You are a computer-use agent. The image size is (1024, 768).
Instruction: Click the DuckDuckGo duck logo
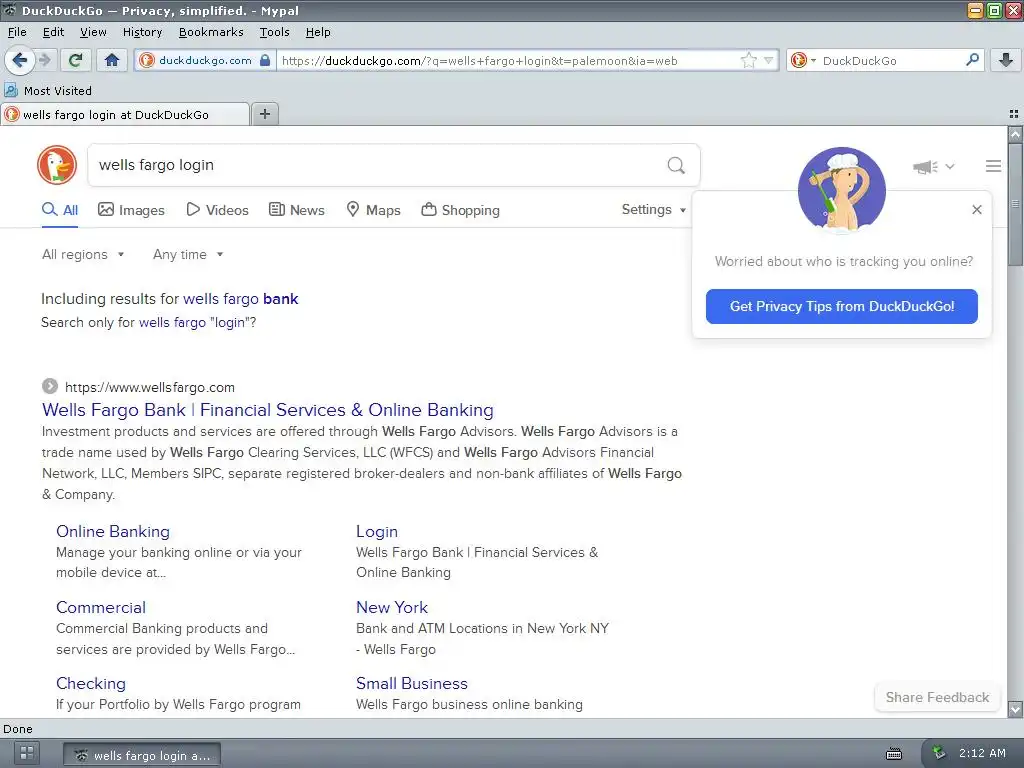tap(57, 165)
